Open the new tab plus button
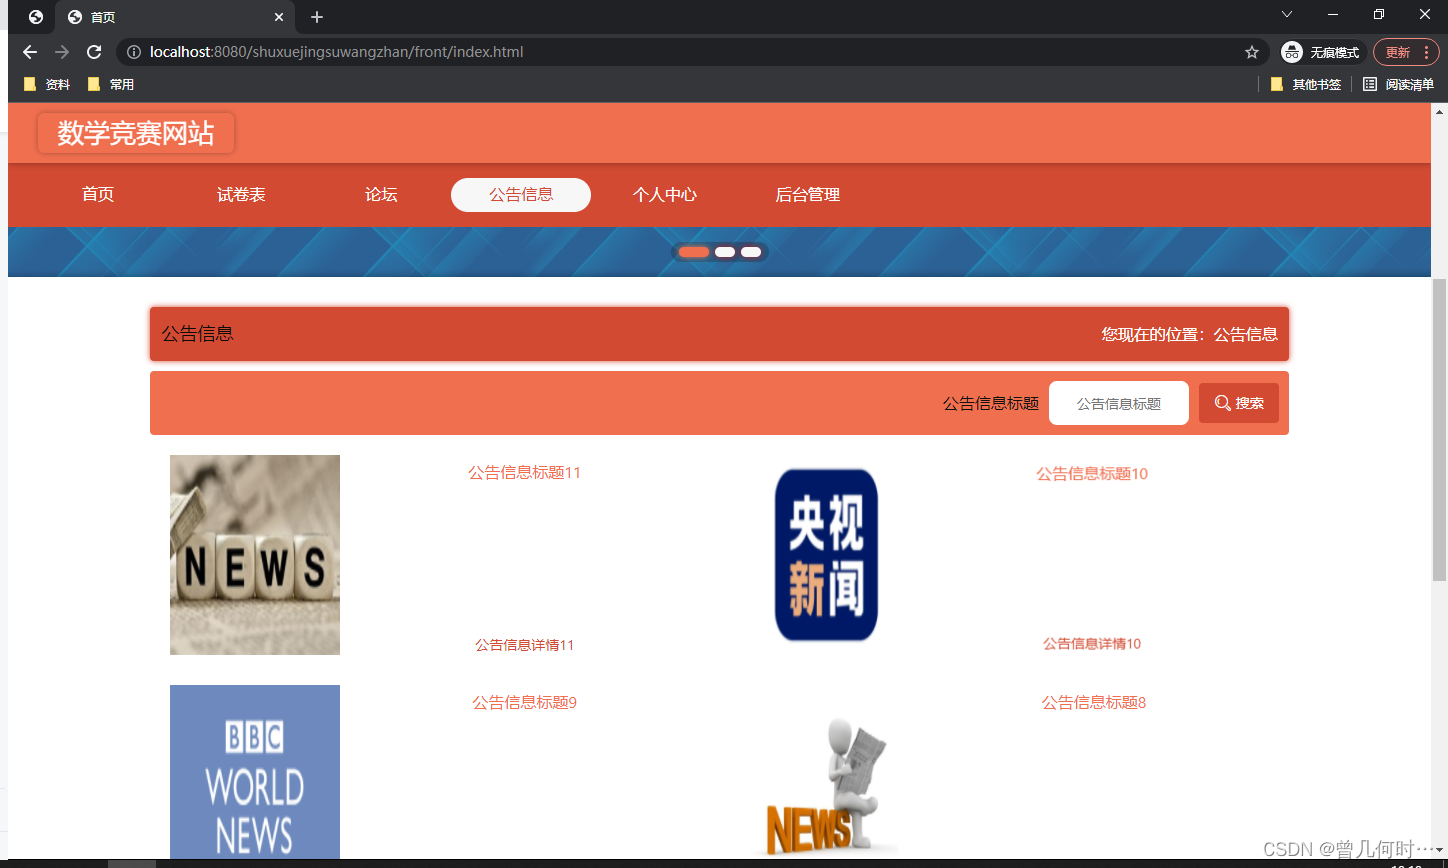Screen dimensions: 1448x868 tap(317, 17)
